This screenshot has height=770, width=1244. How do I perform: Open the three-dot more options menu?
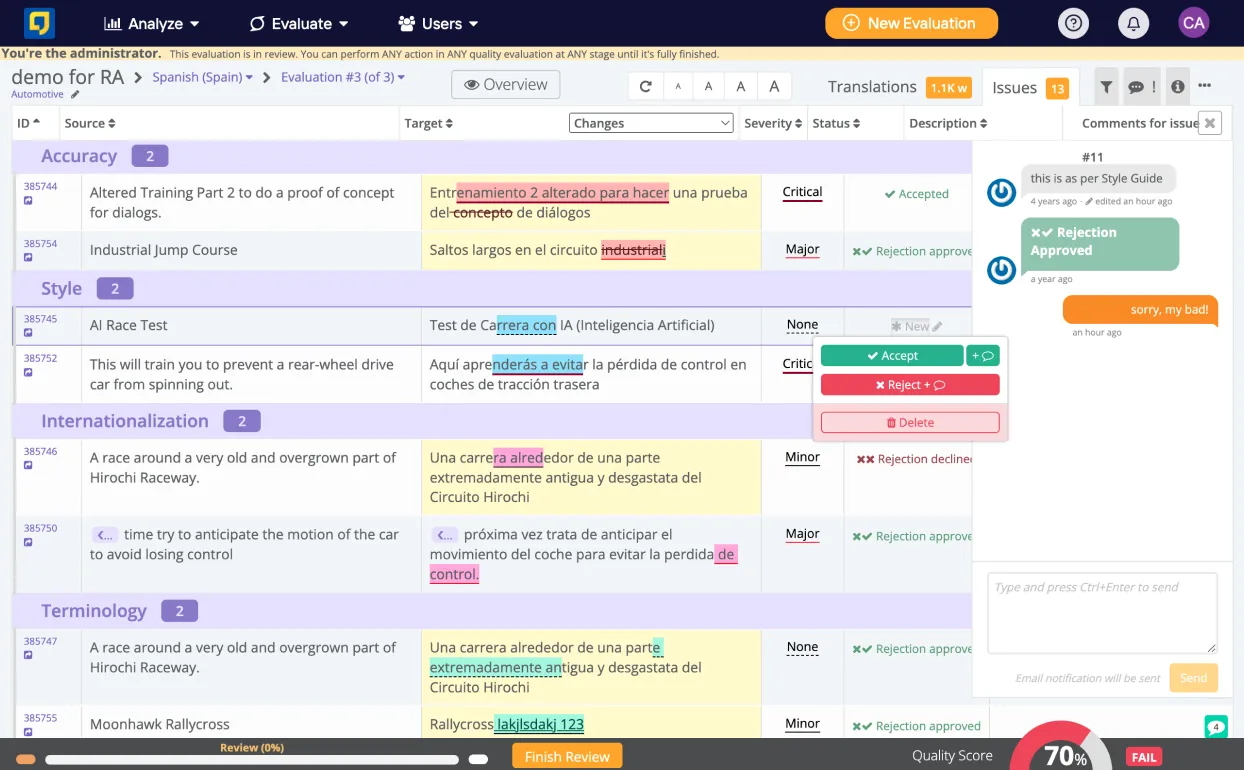(x=1205, y=86)
